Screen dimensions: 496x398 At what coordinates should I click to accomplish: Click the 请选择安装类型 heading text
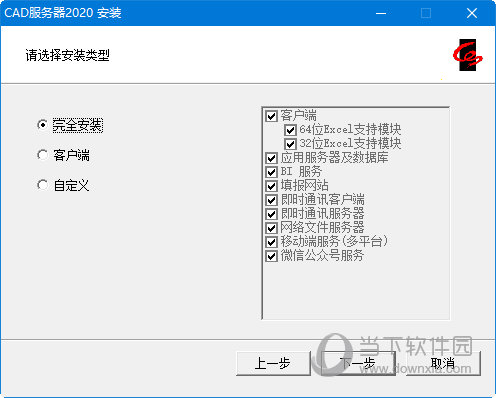click(x=68, y=55)
